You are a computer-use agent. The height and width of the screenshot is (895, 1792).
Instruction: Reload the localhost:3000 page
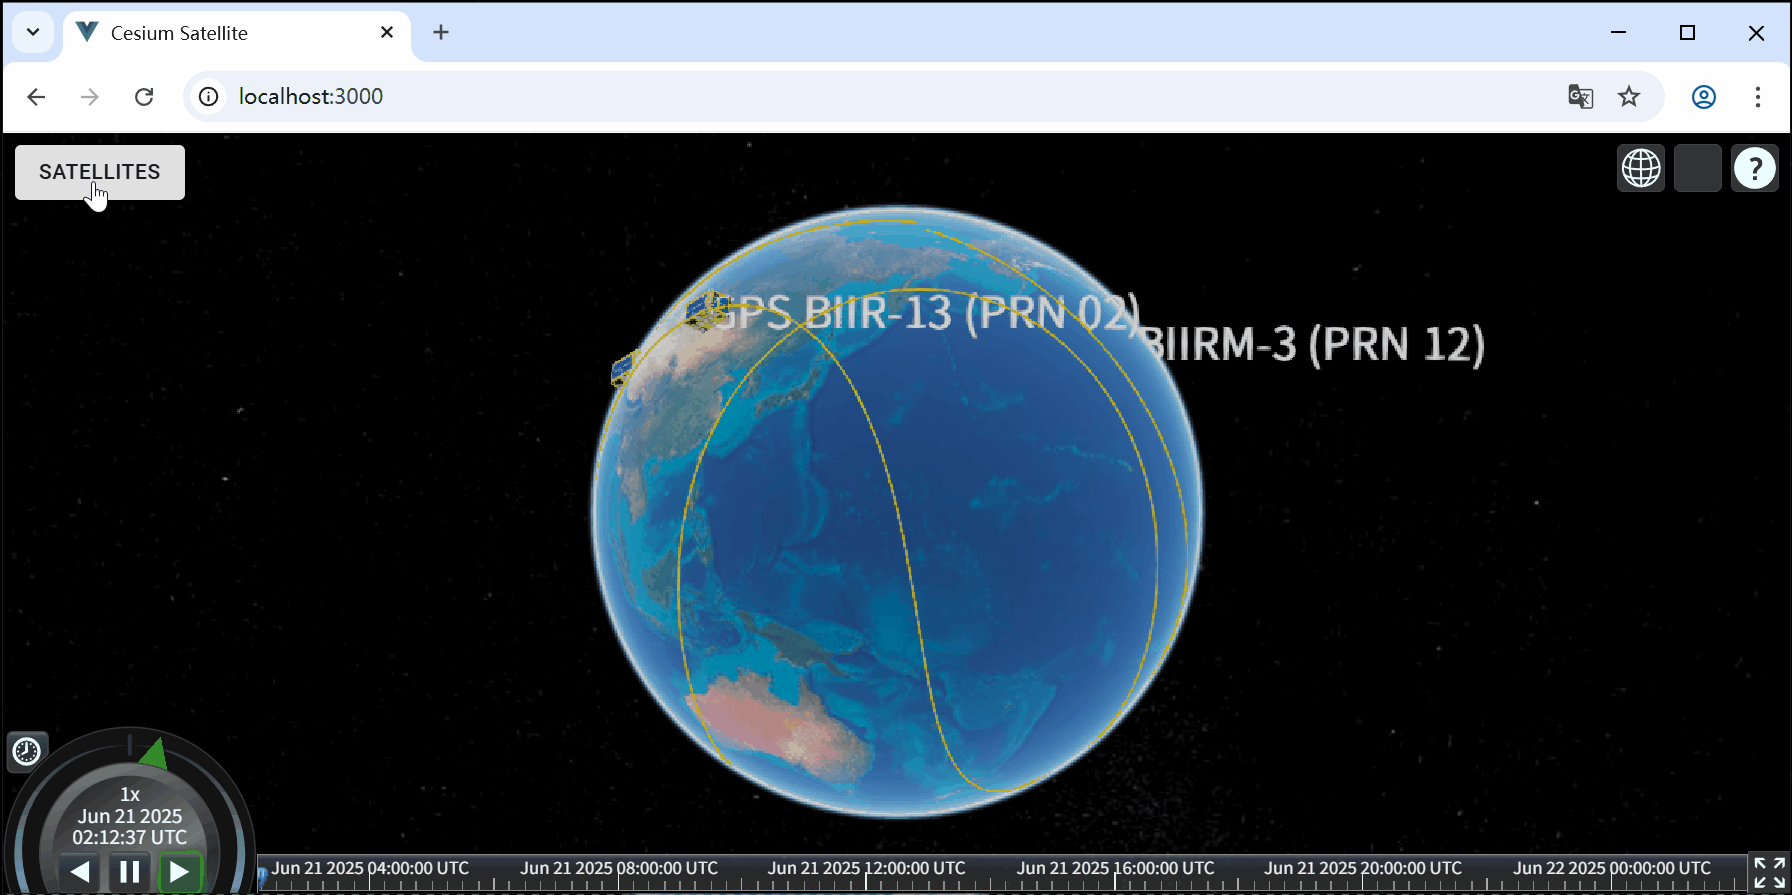click(x=144, y=96)
